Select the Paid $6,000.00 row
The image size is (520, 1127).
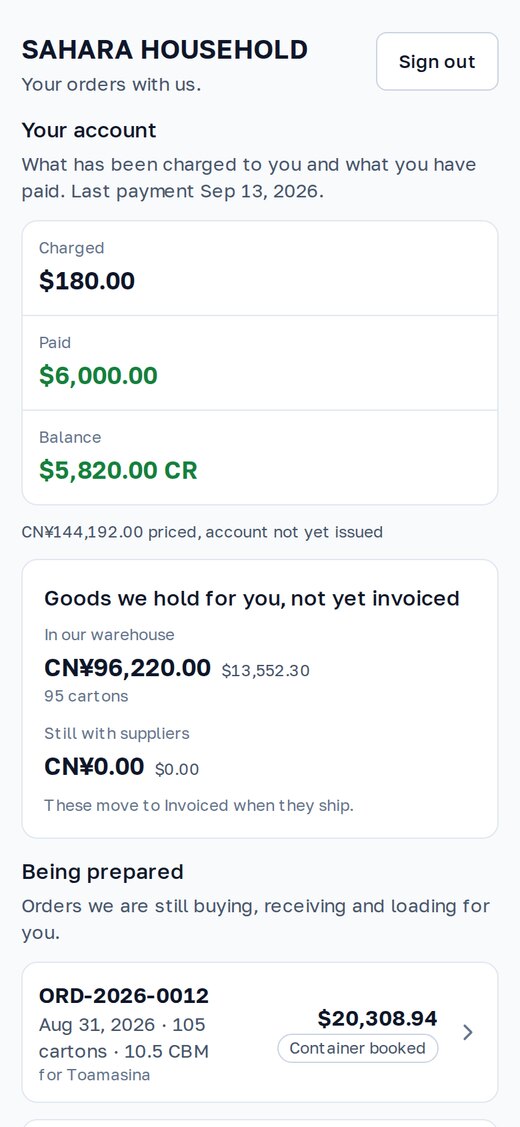pyautogui.click(x=260, y=363)
